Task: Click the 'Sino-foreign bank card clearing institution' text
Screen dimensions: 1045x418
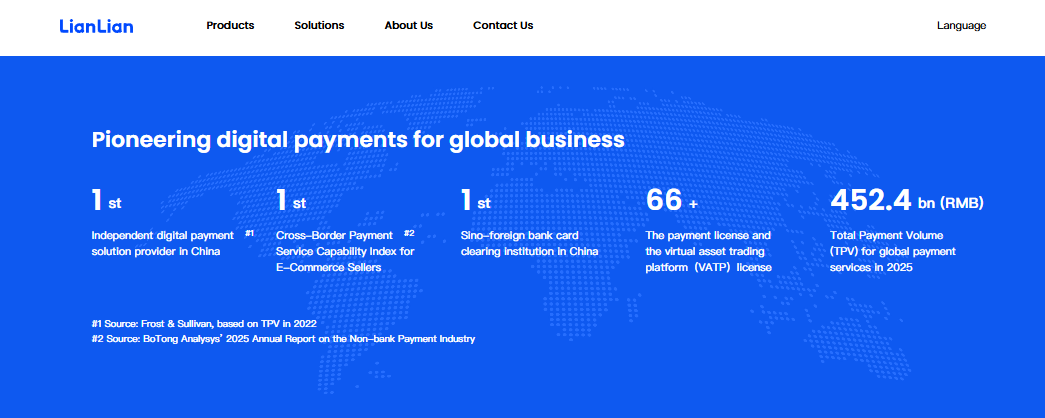Action: [x=529, y=243]
